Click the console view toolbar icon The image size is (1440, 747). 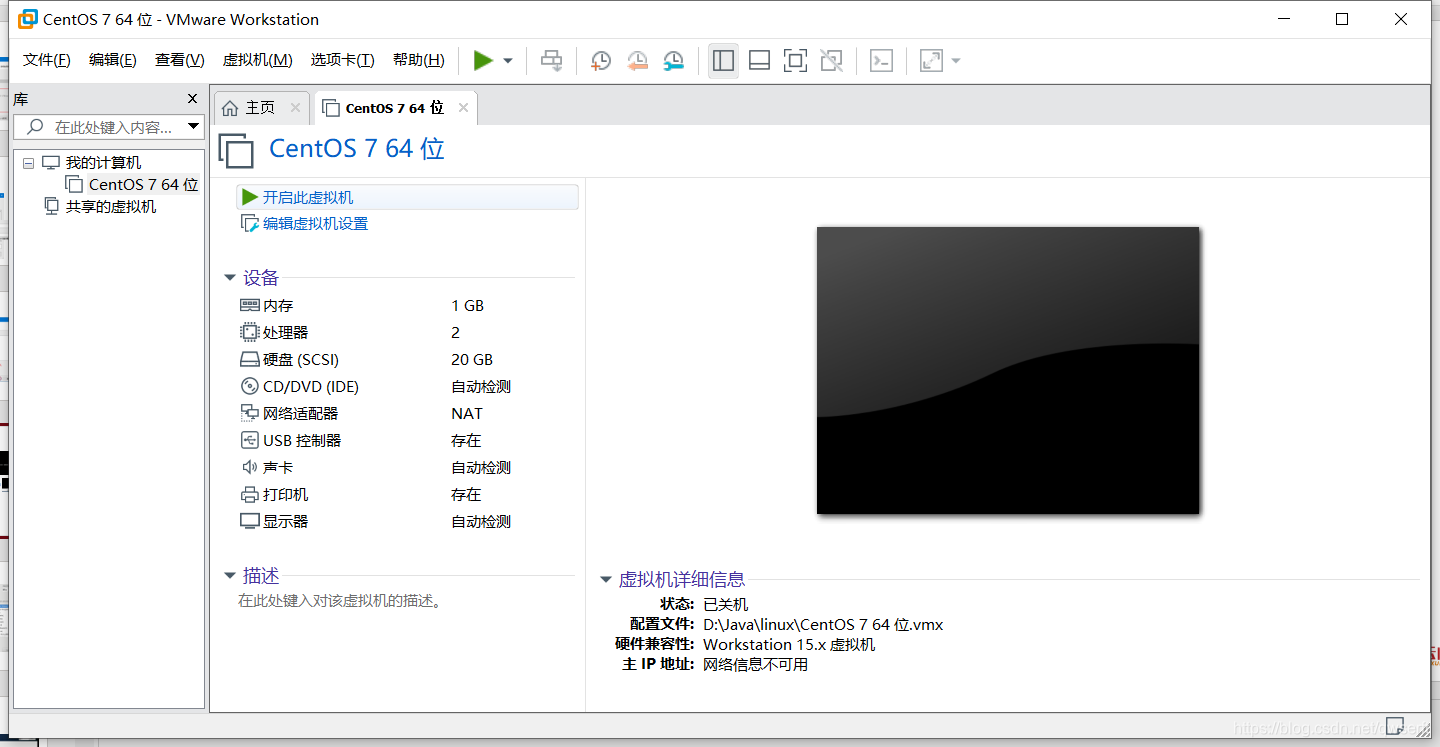click(881, 61)
